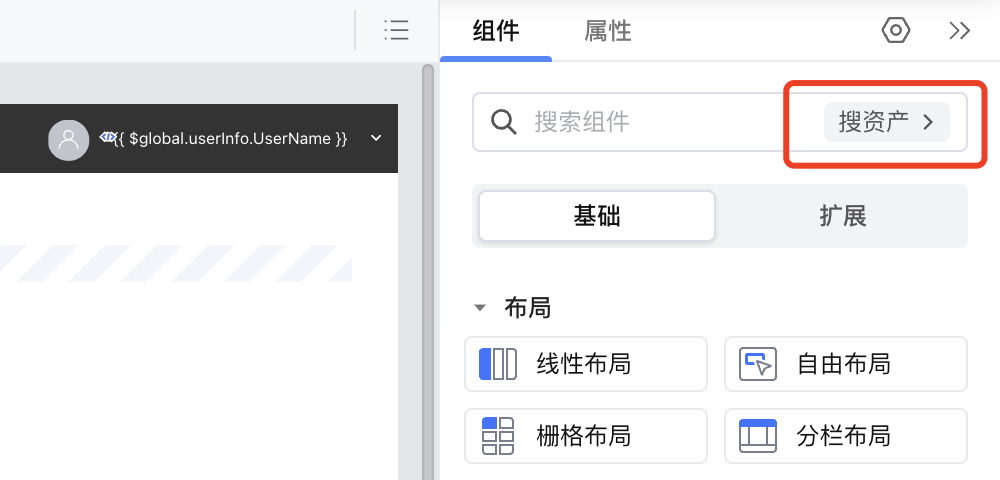Open the outline list icon in the top bar

pos(396,30)
